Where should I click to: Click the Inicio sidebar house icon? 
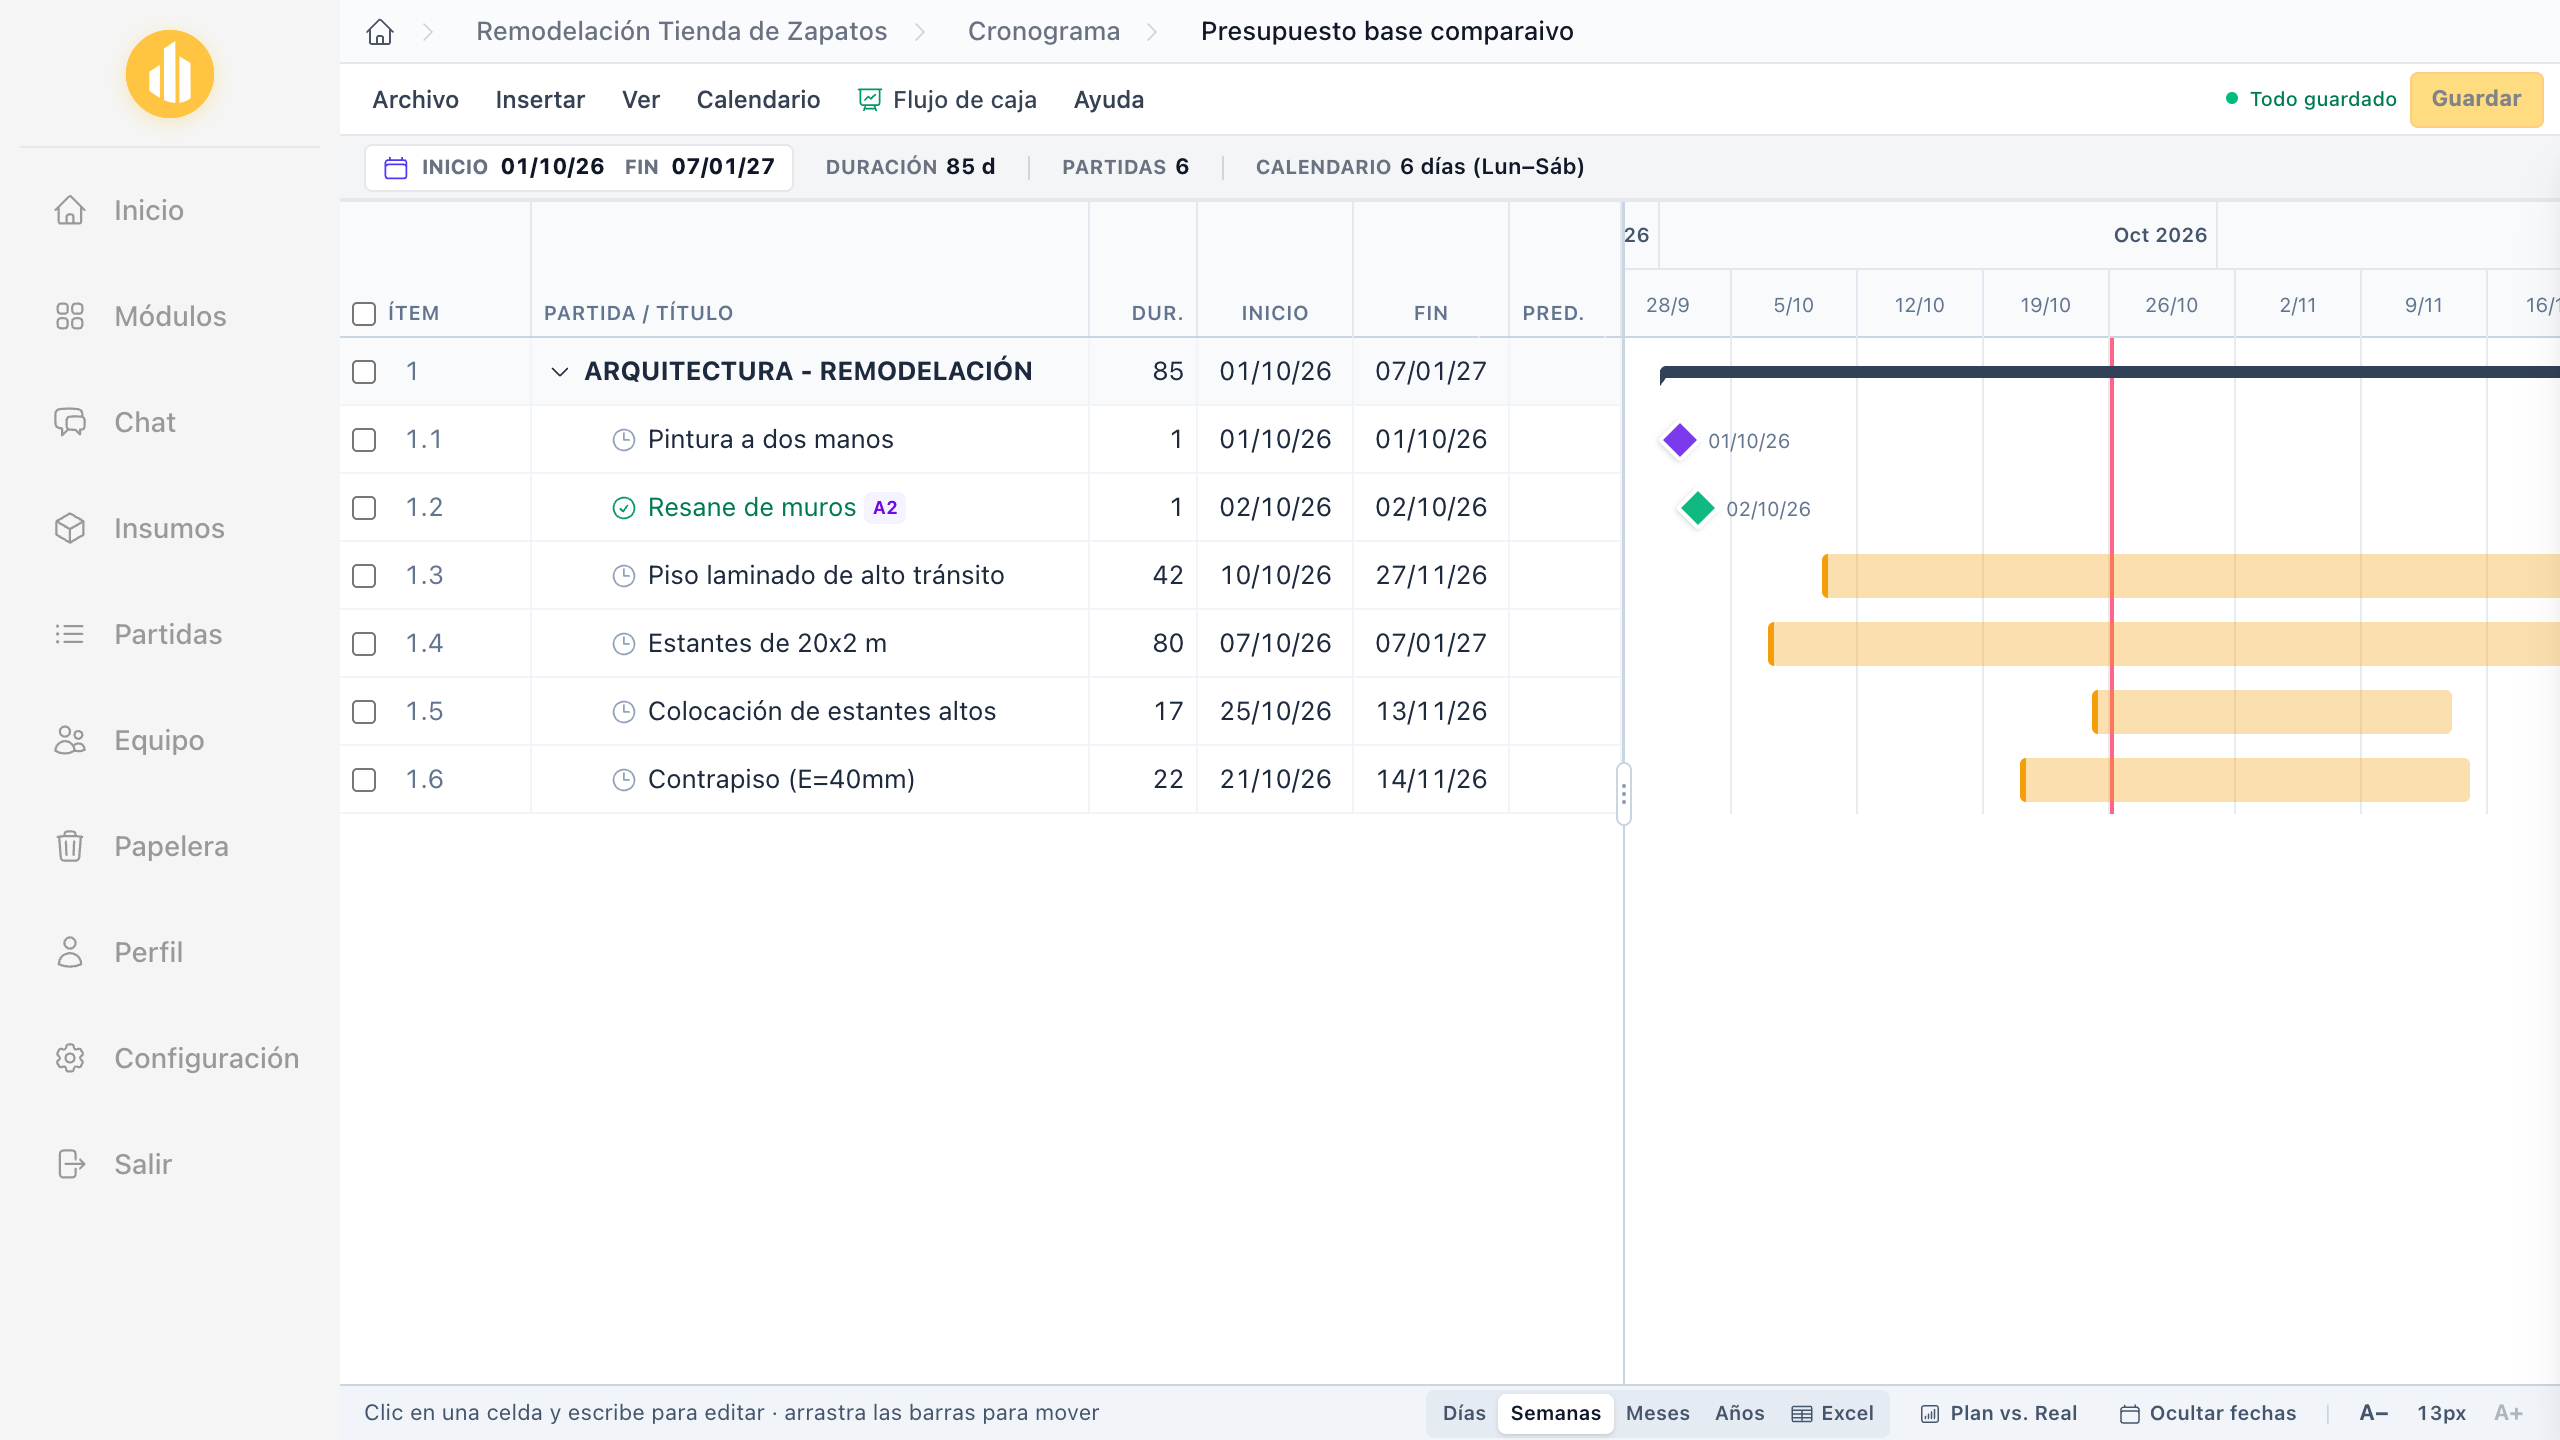(x=70, y=210)
